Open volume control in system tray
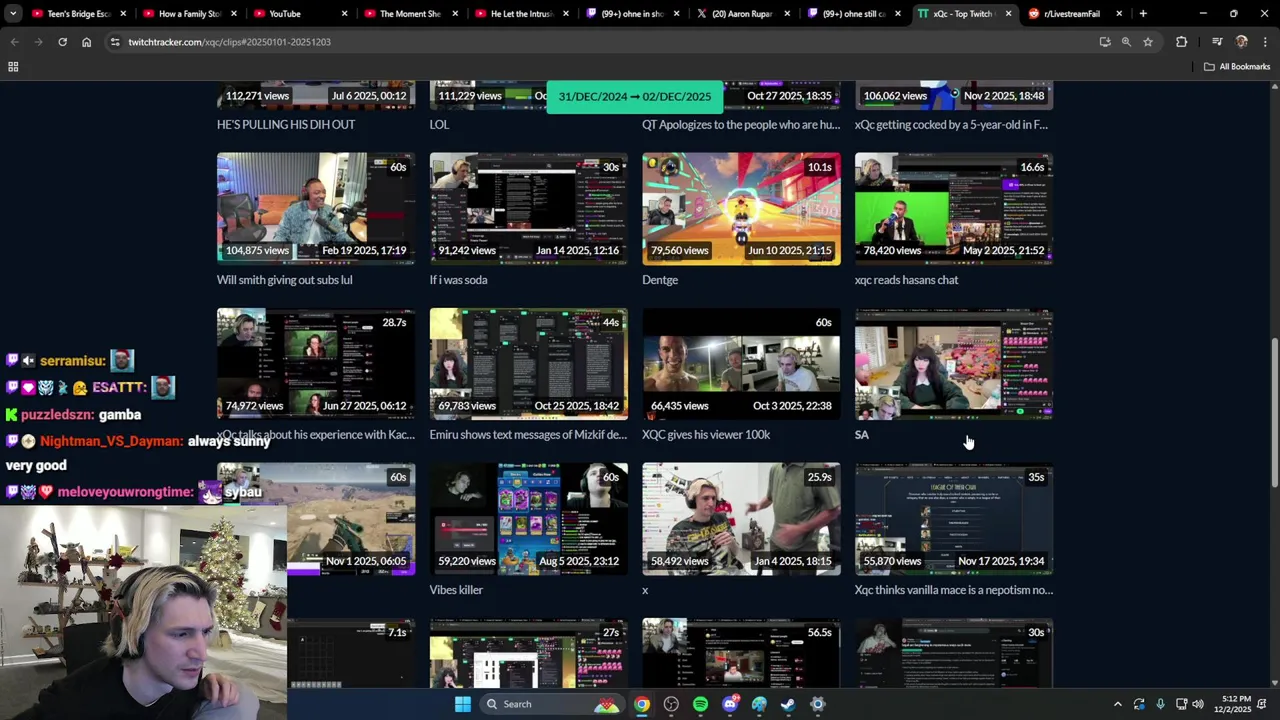The image size is (1280, 720). (1198, 704)
